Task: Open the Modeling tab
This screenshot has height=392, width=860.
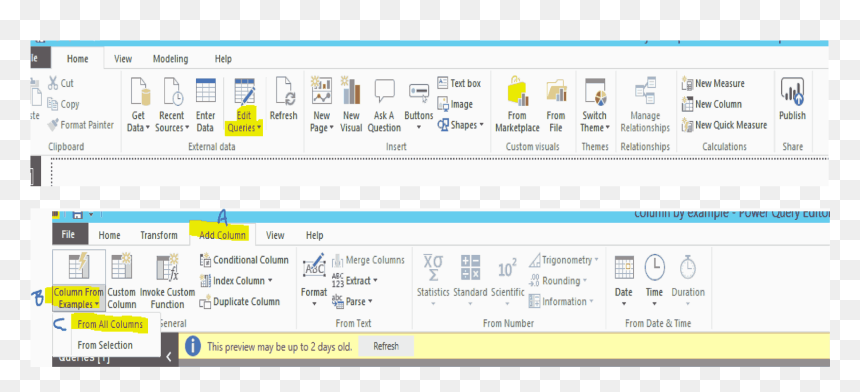Action: click(x=171, y=59)
